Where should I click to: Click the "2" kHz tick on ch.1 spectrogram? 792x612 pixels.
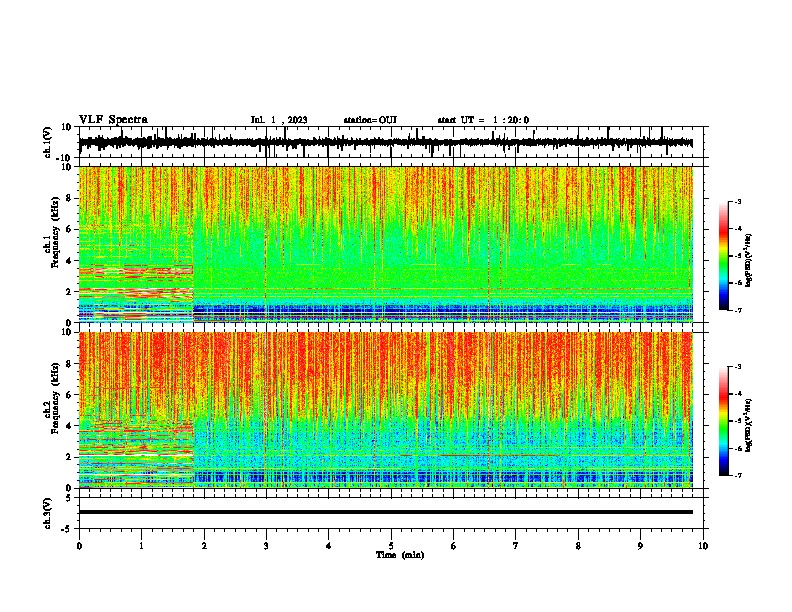click(x=70, y=291)
